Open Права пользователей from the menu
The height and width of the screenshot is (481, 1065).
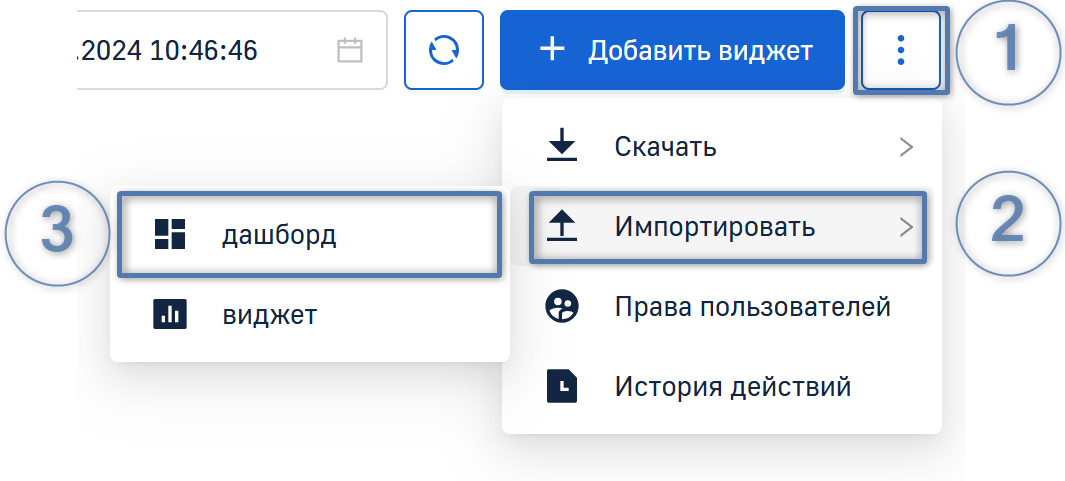[752, 306]
